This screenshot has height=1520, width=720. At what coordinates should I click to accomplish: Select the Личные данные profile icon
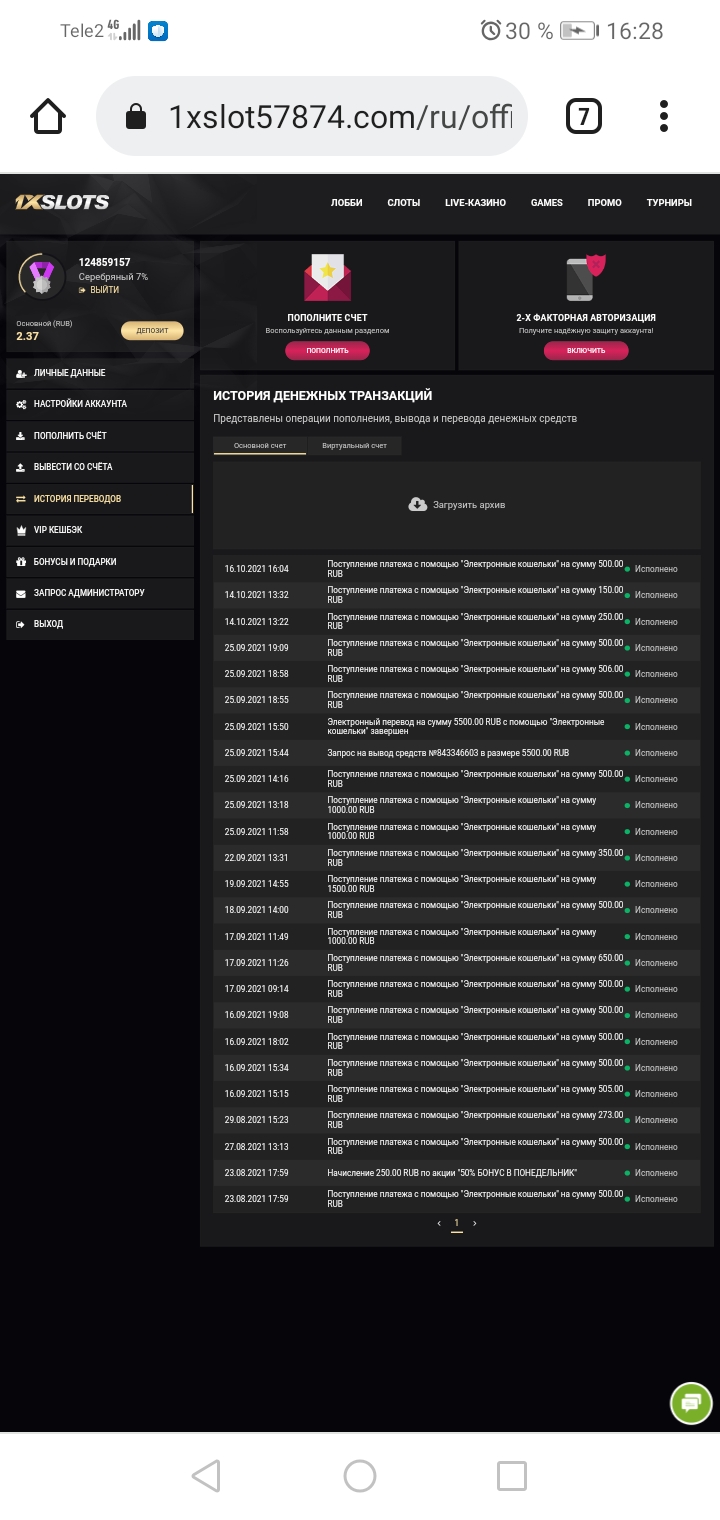pos(23,372)
